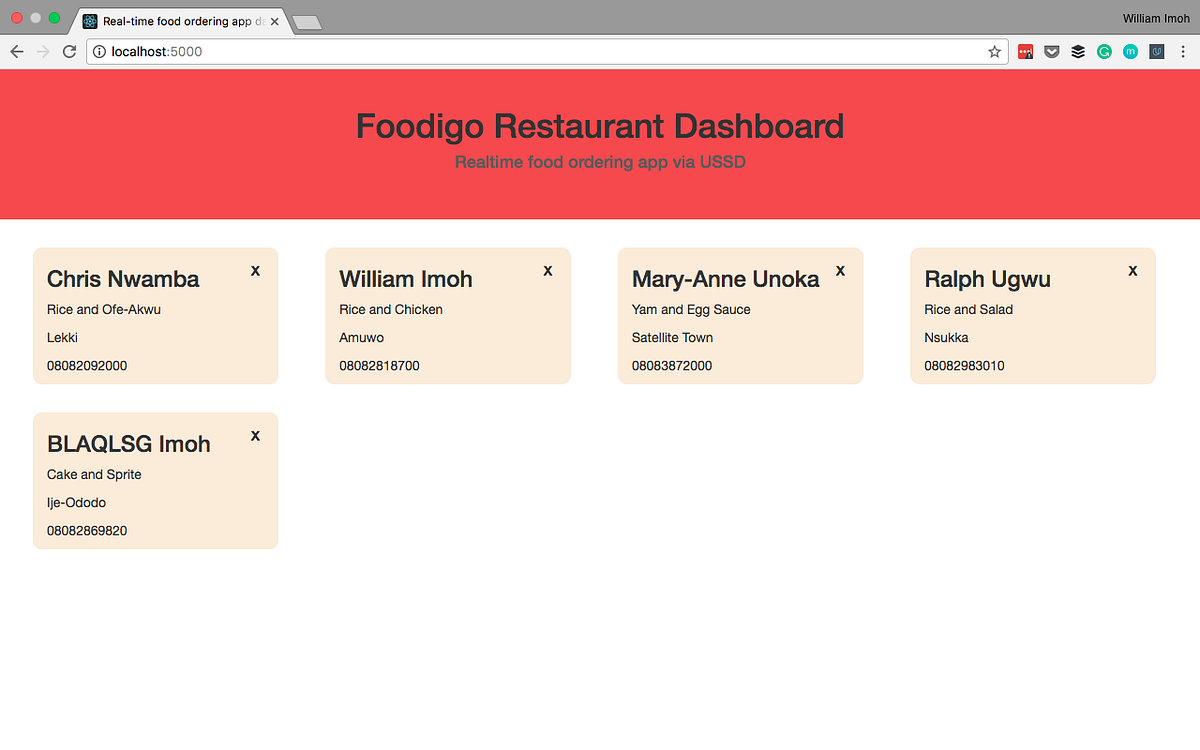This screenshot has width=1200, height=750.
Task: Dismiss Chris Nwamba's order
Action: click(x=255, y=270)
